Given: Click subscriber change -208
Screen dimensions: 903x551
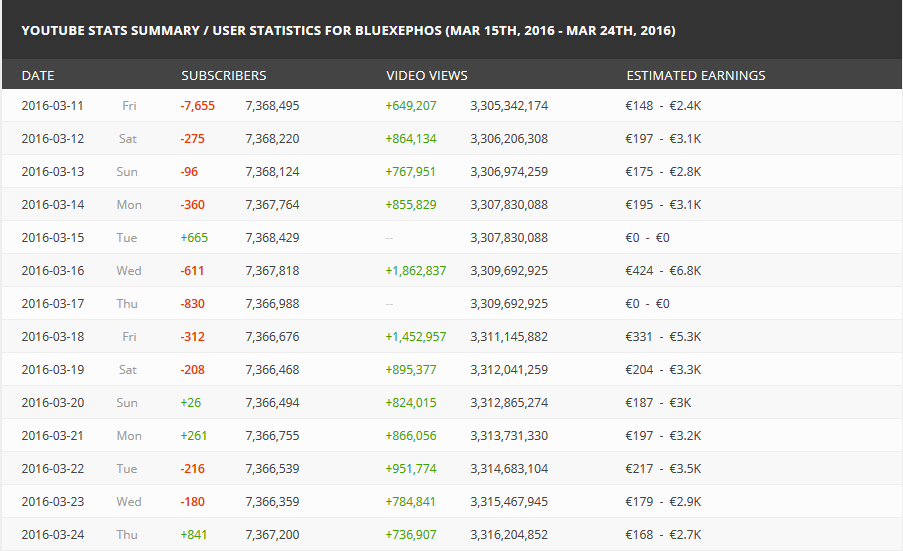Looking at the screenshot, I should click(192, 370).
